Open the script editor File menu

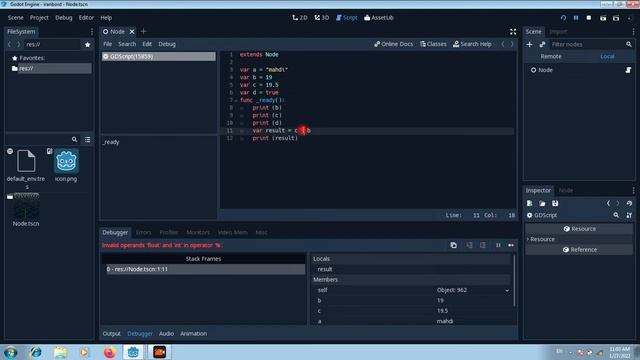point(107,44)
